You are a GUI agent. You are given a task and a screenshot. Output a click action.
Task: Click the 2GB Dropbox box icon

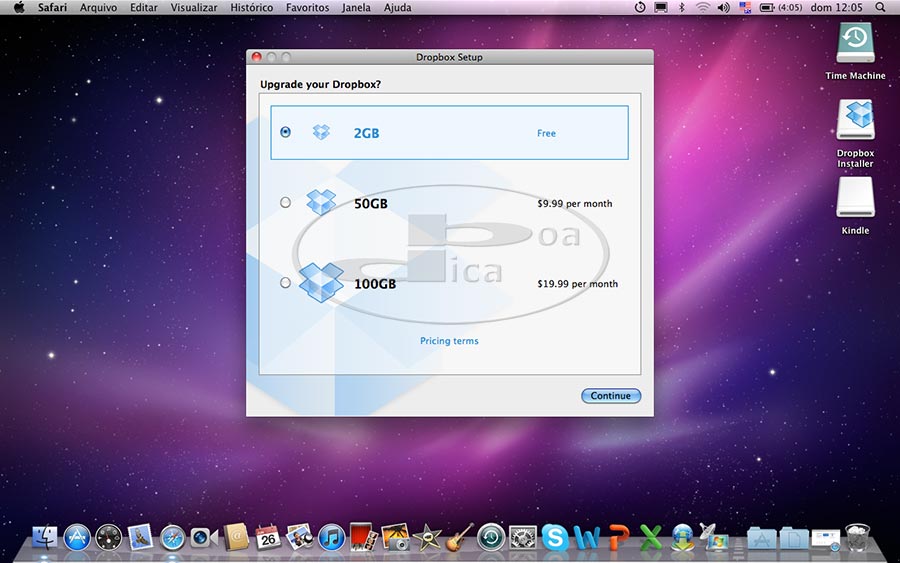coord(321,133)
